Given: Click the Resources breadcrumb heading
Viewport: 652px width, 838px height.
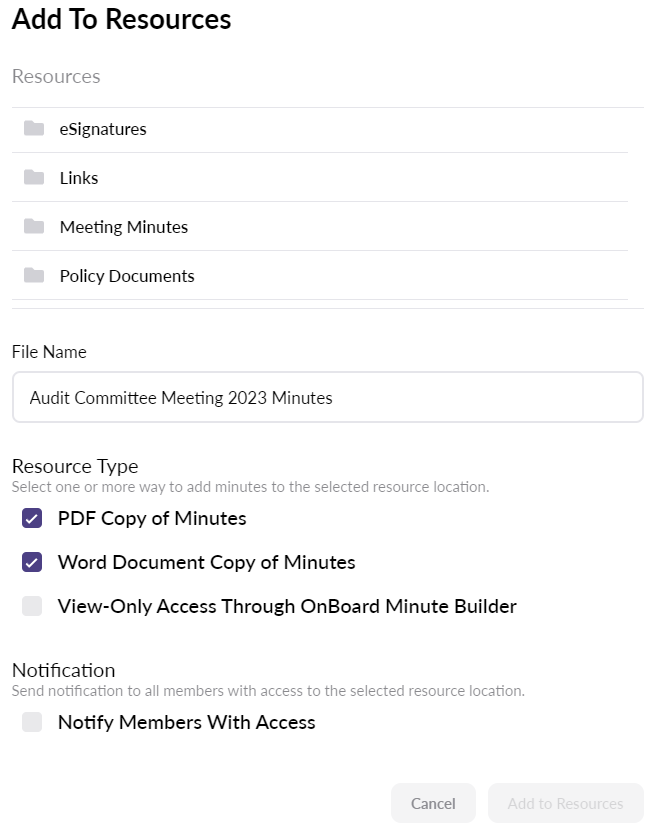Looking at the screenshot, I should pyautogui.click(x=56, y=76).
